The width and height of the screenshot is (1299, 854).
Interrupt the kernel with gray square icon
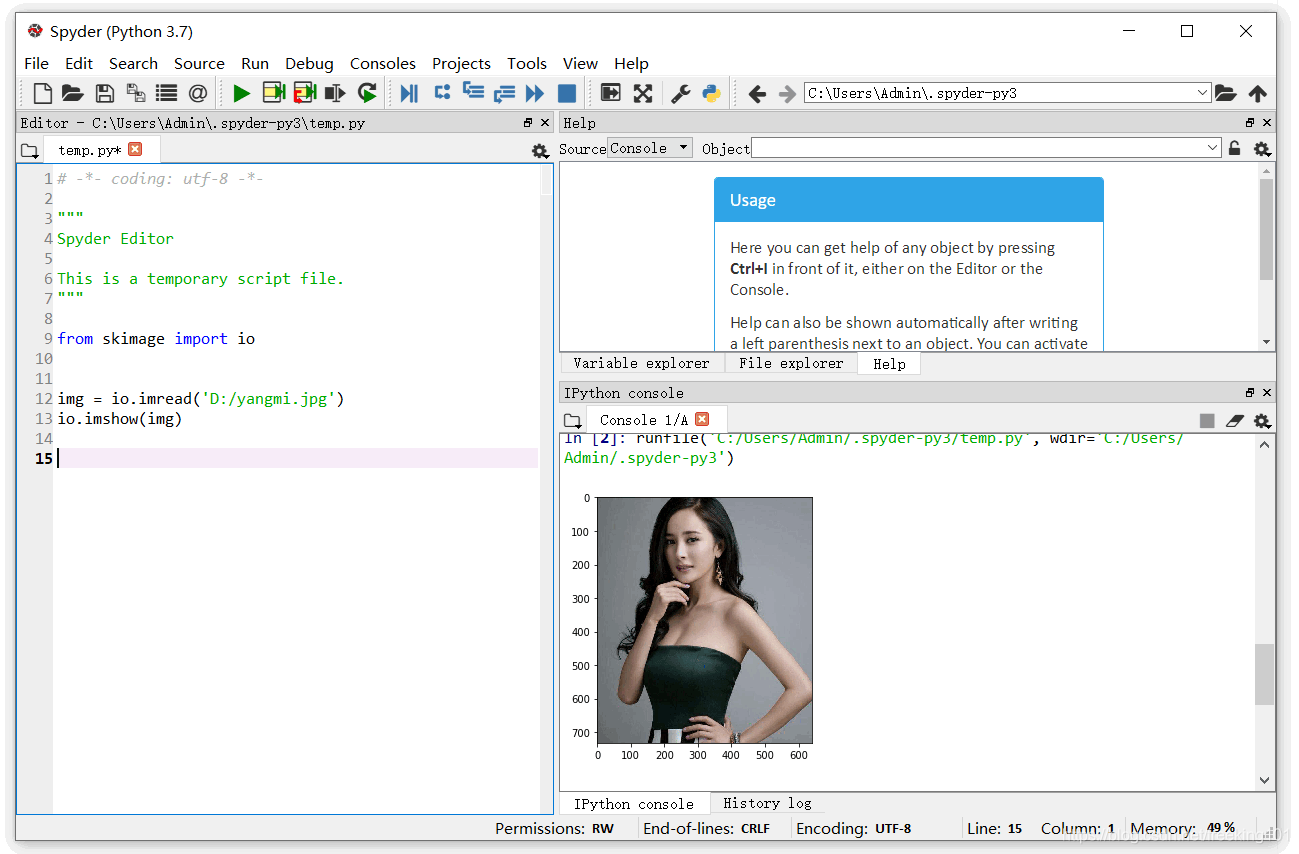pyautogui.click(x=1207, y=420)
